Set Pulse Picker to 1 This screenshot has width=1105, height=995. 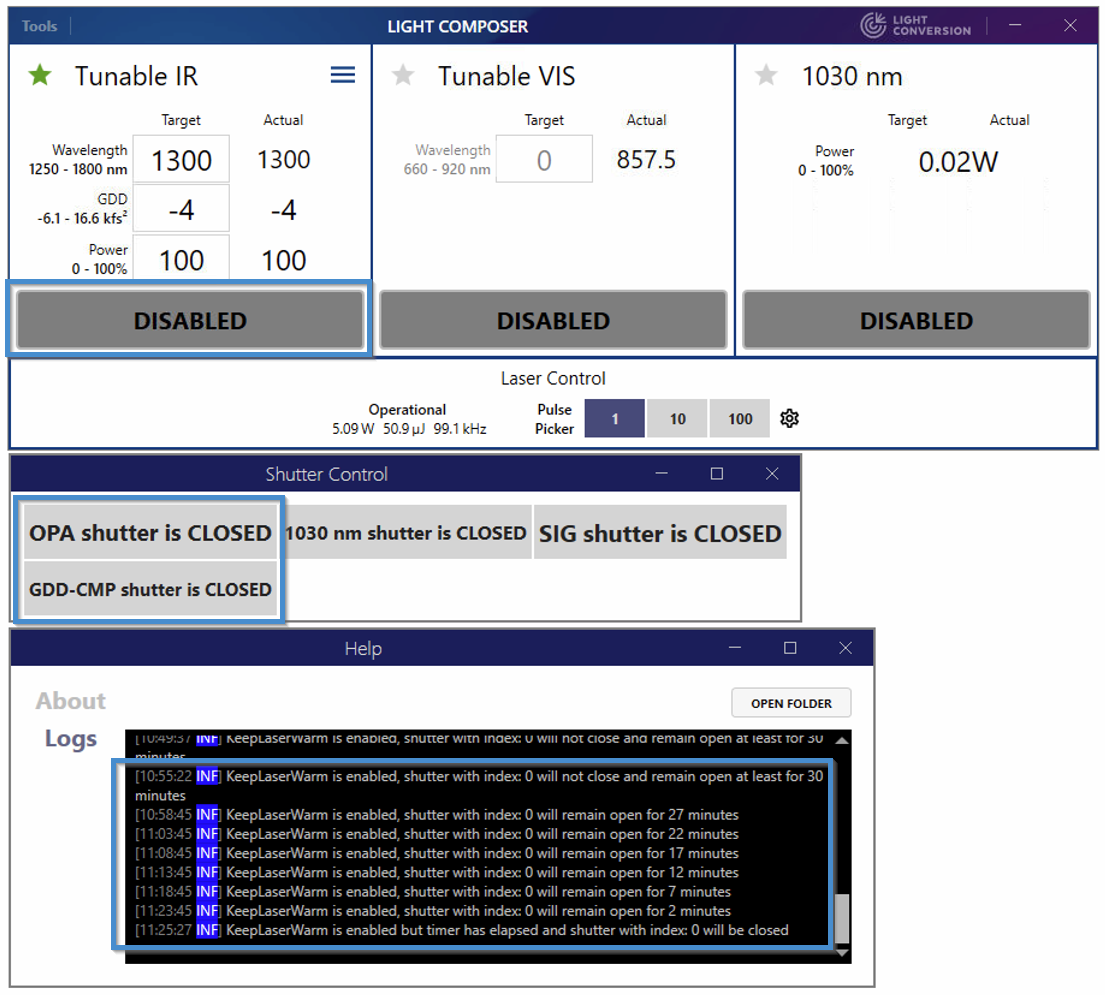615,419
